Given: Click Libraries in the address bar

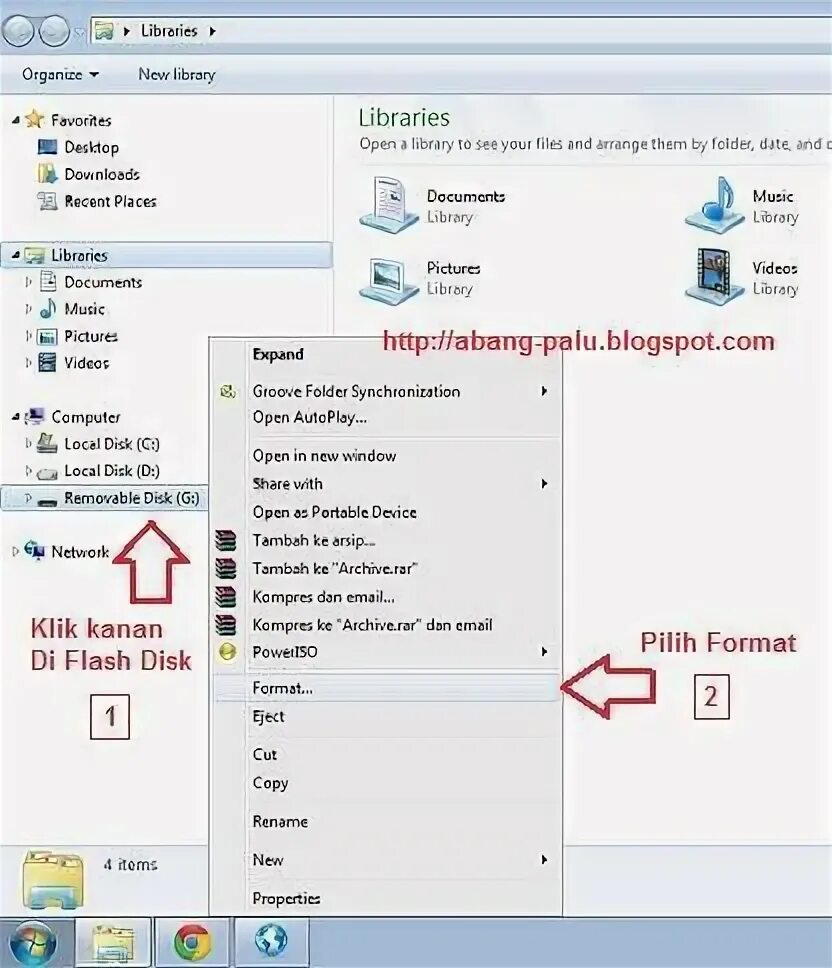Looking at the screenshot, I should pyautogui.click(x=169, y=31).
